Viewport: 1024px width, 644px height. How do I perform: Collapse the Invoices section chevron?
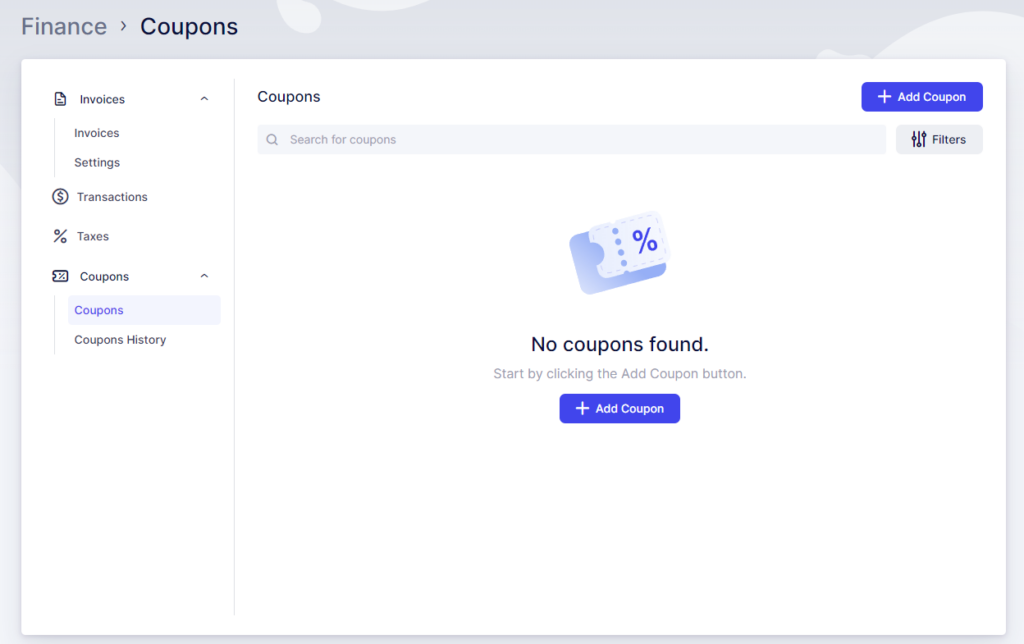tap(204, 99)
